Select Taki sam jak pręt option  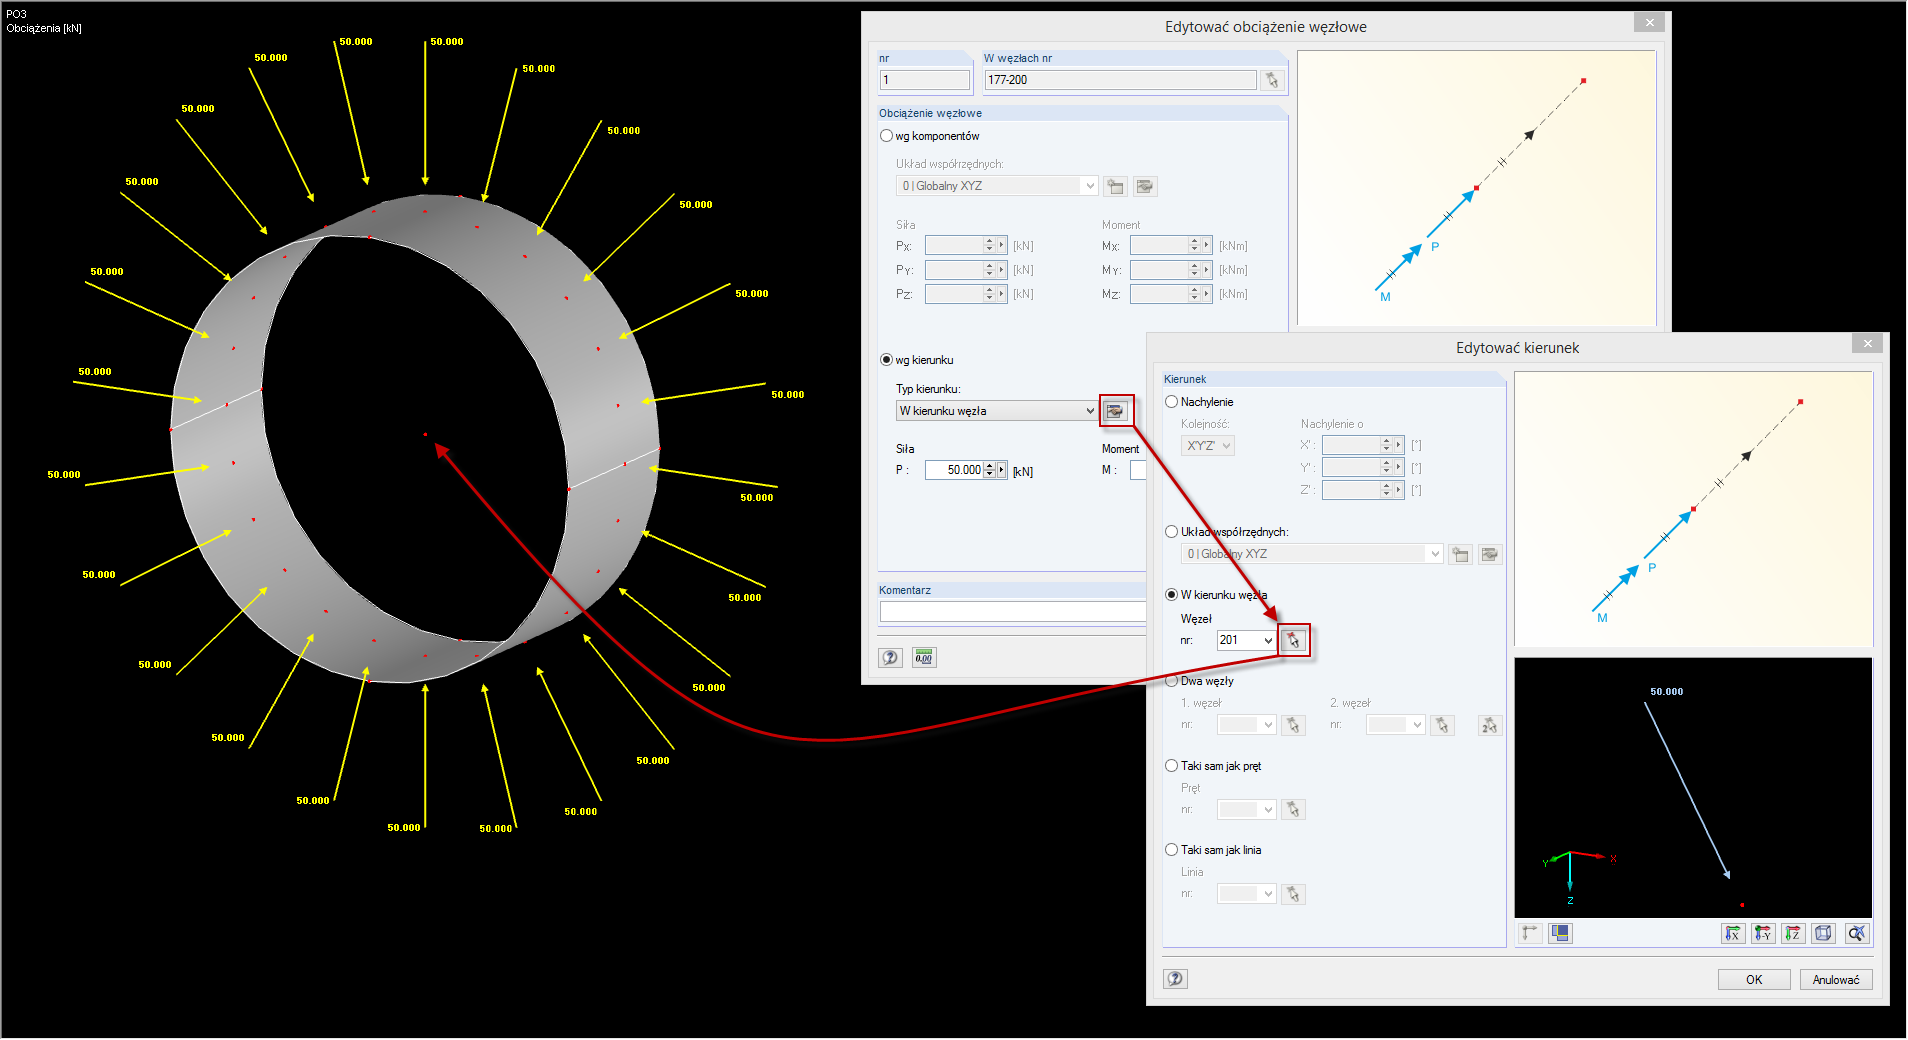(1172, 766)
